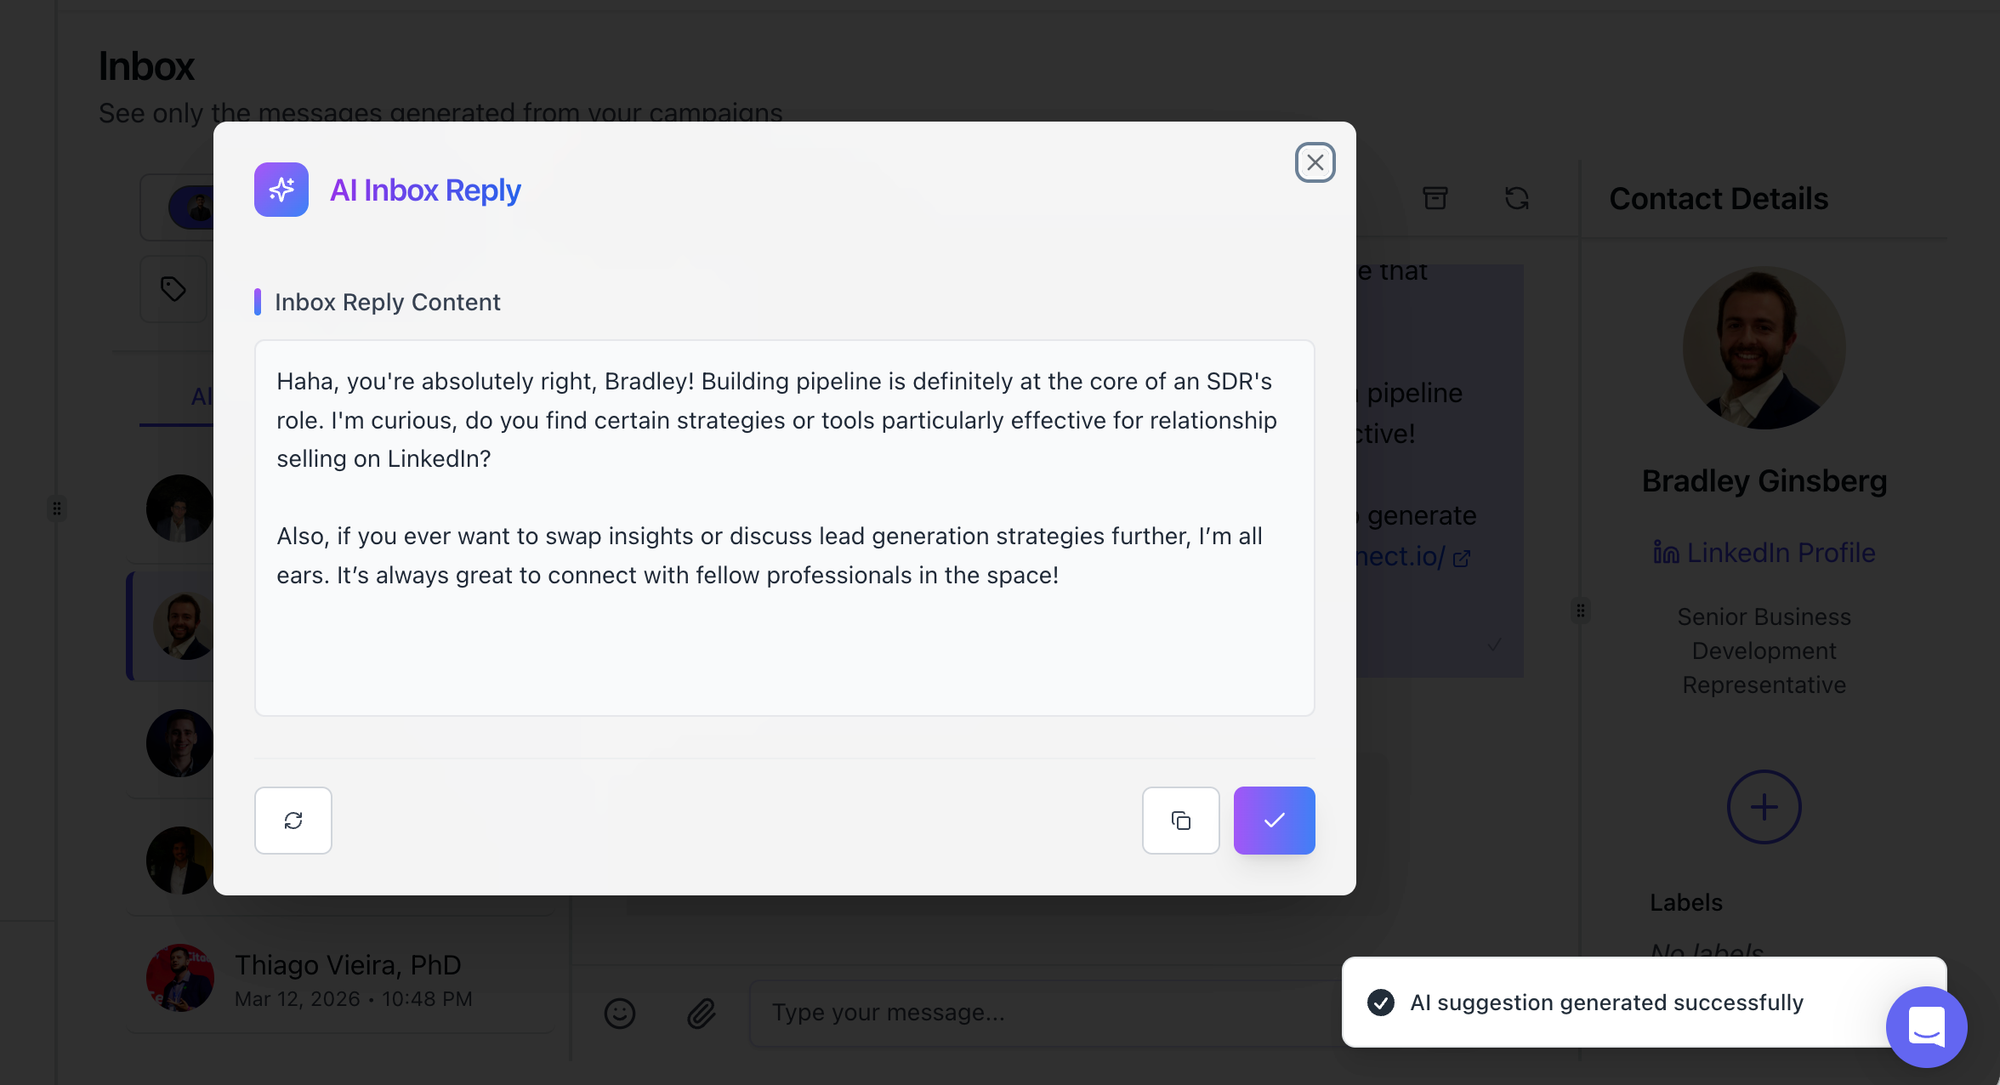
Task: Accept the AI reply with checkmark button
Action: (1273, 820)
